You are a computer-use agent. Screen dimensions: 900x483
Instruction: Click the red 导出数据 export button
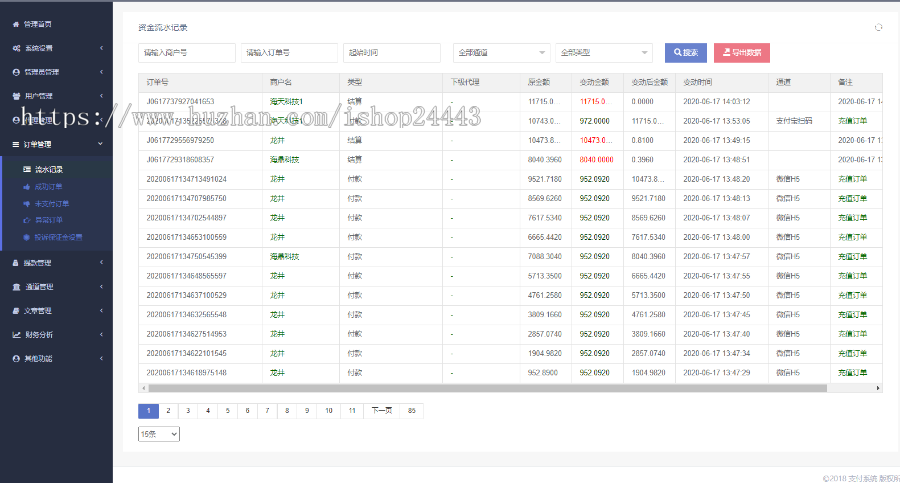click(x=741, y=53)
